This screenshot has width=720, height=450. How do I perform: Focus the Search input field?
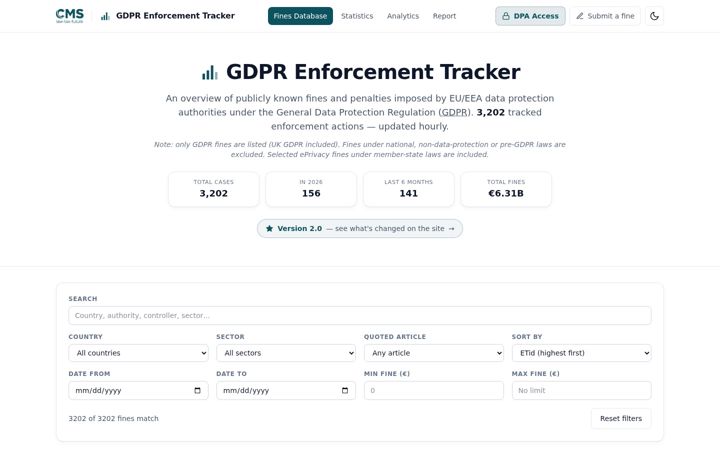(360, 315)
